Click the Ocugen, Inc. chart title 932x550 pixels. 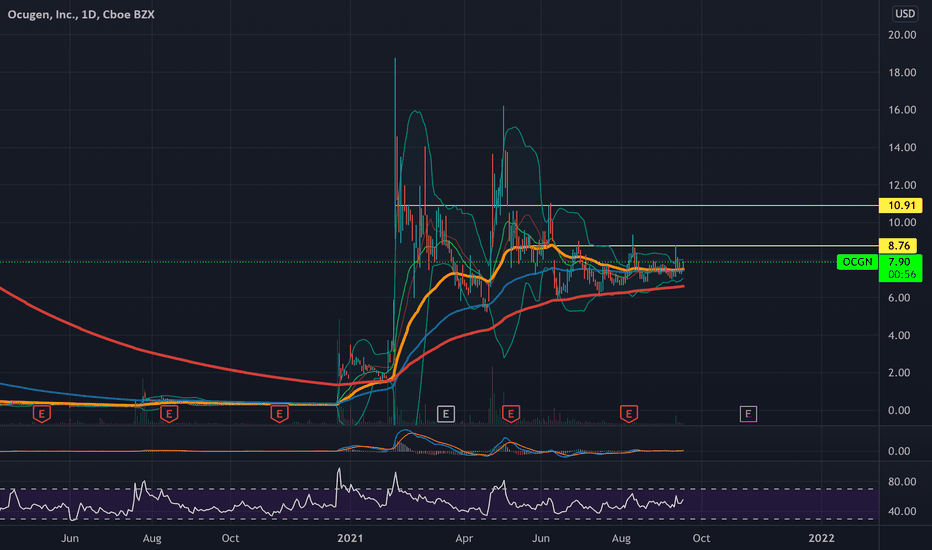81,14
